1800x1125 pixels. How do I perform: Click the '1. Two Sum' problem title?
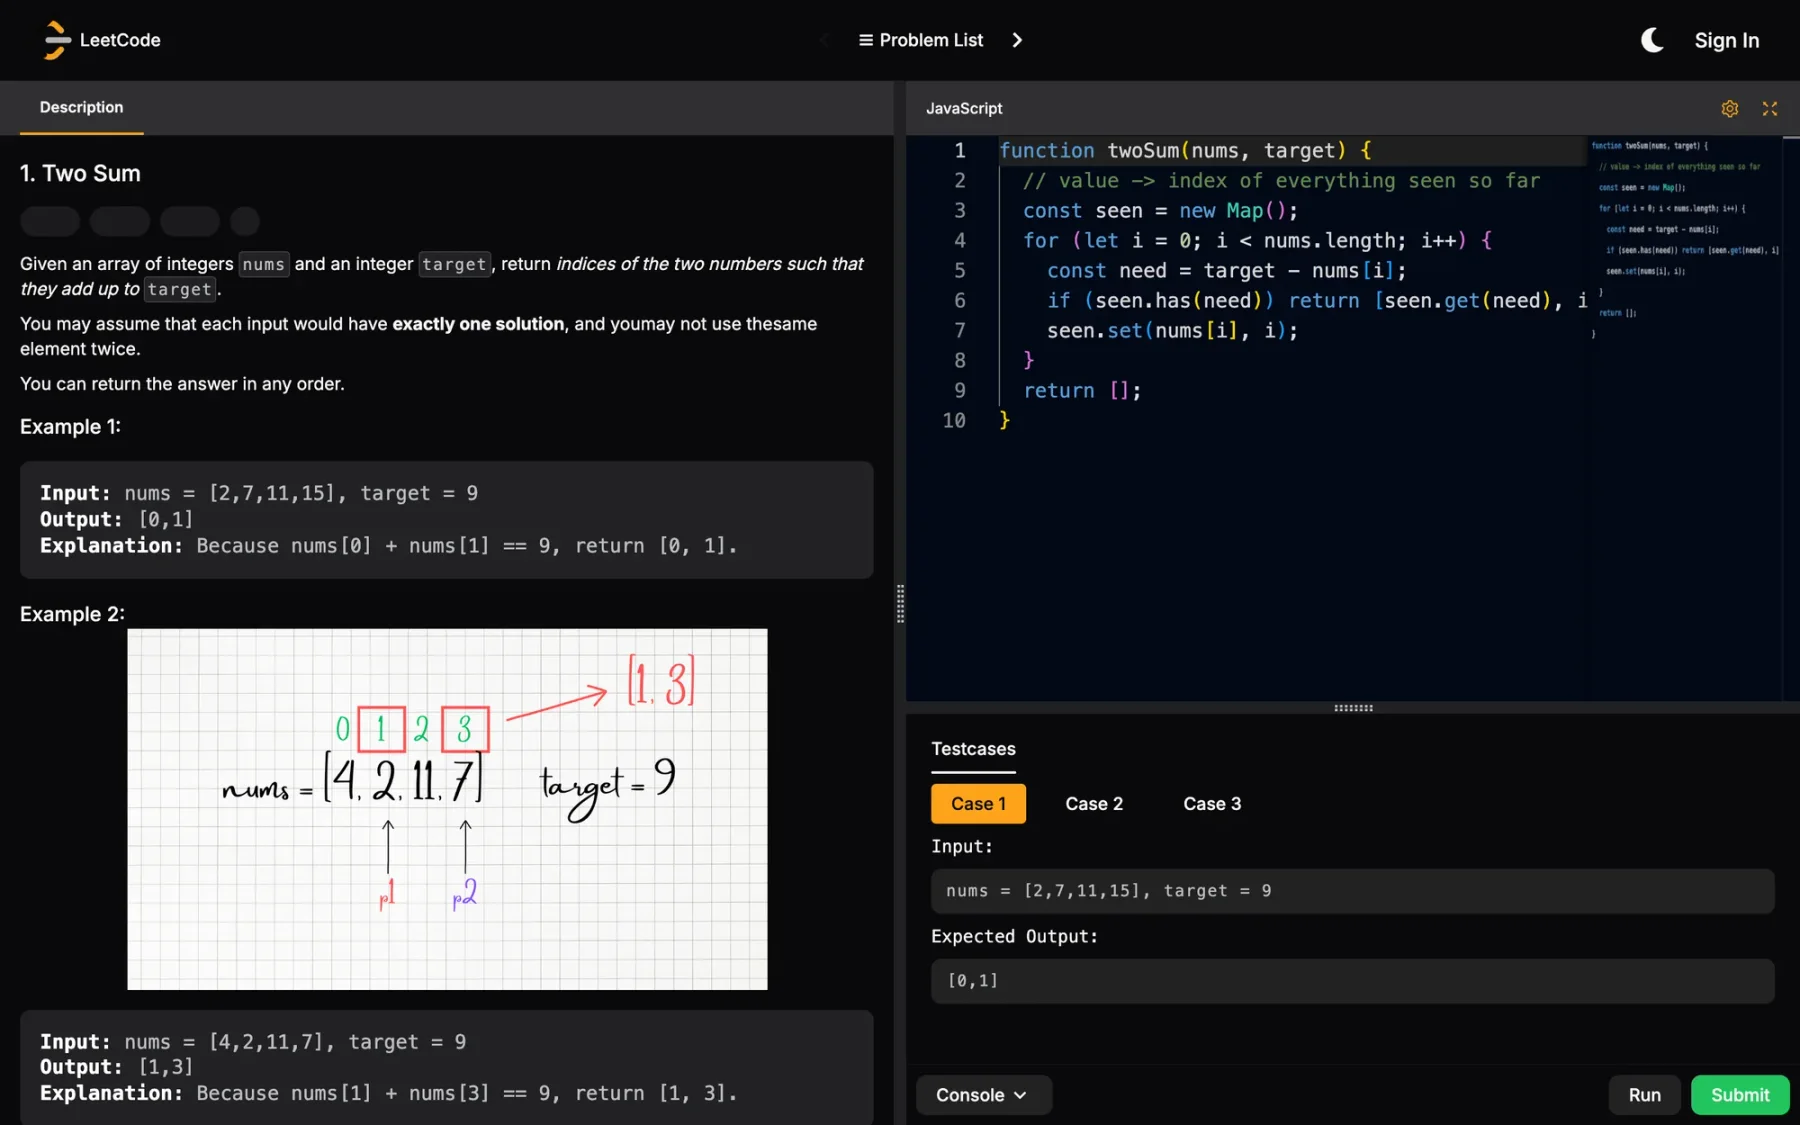tap(80, 173)
